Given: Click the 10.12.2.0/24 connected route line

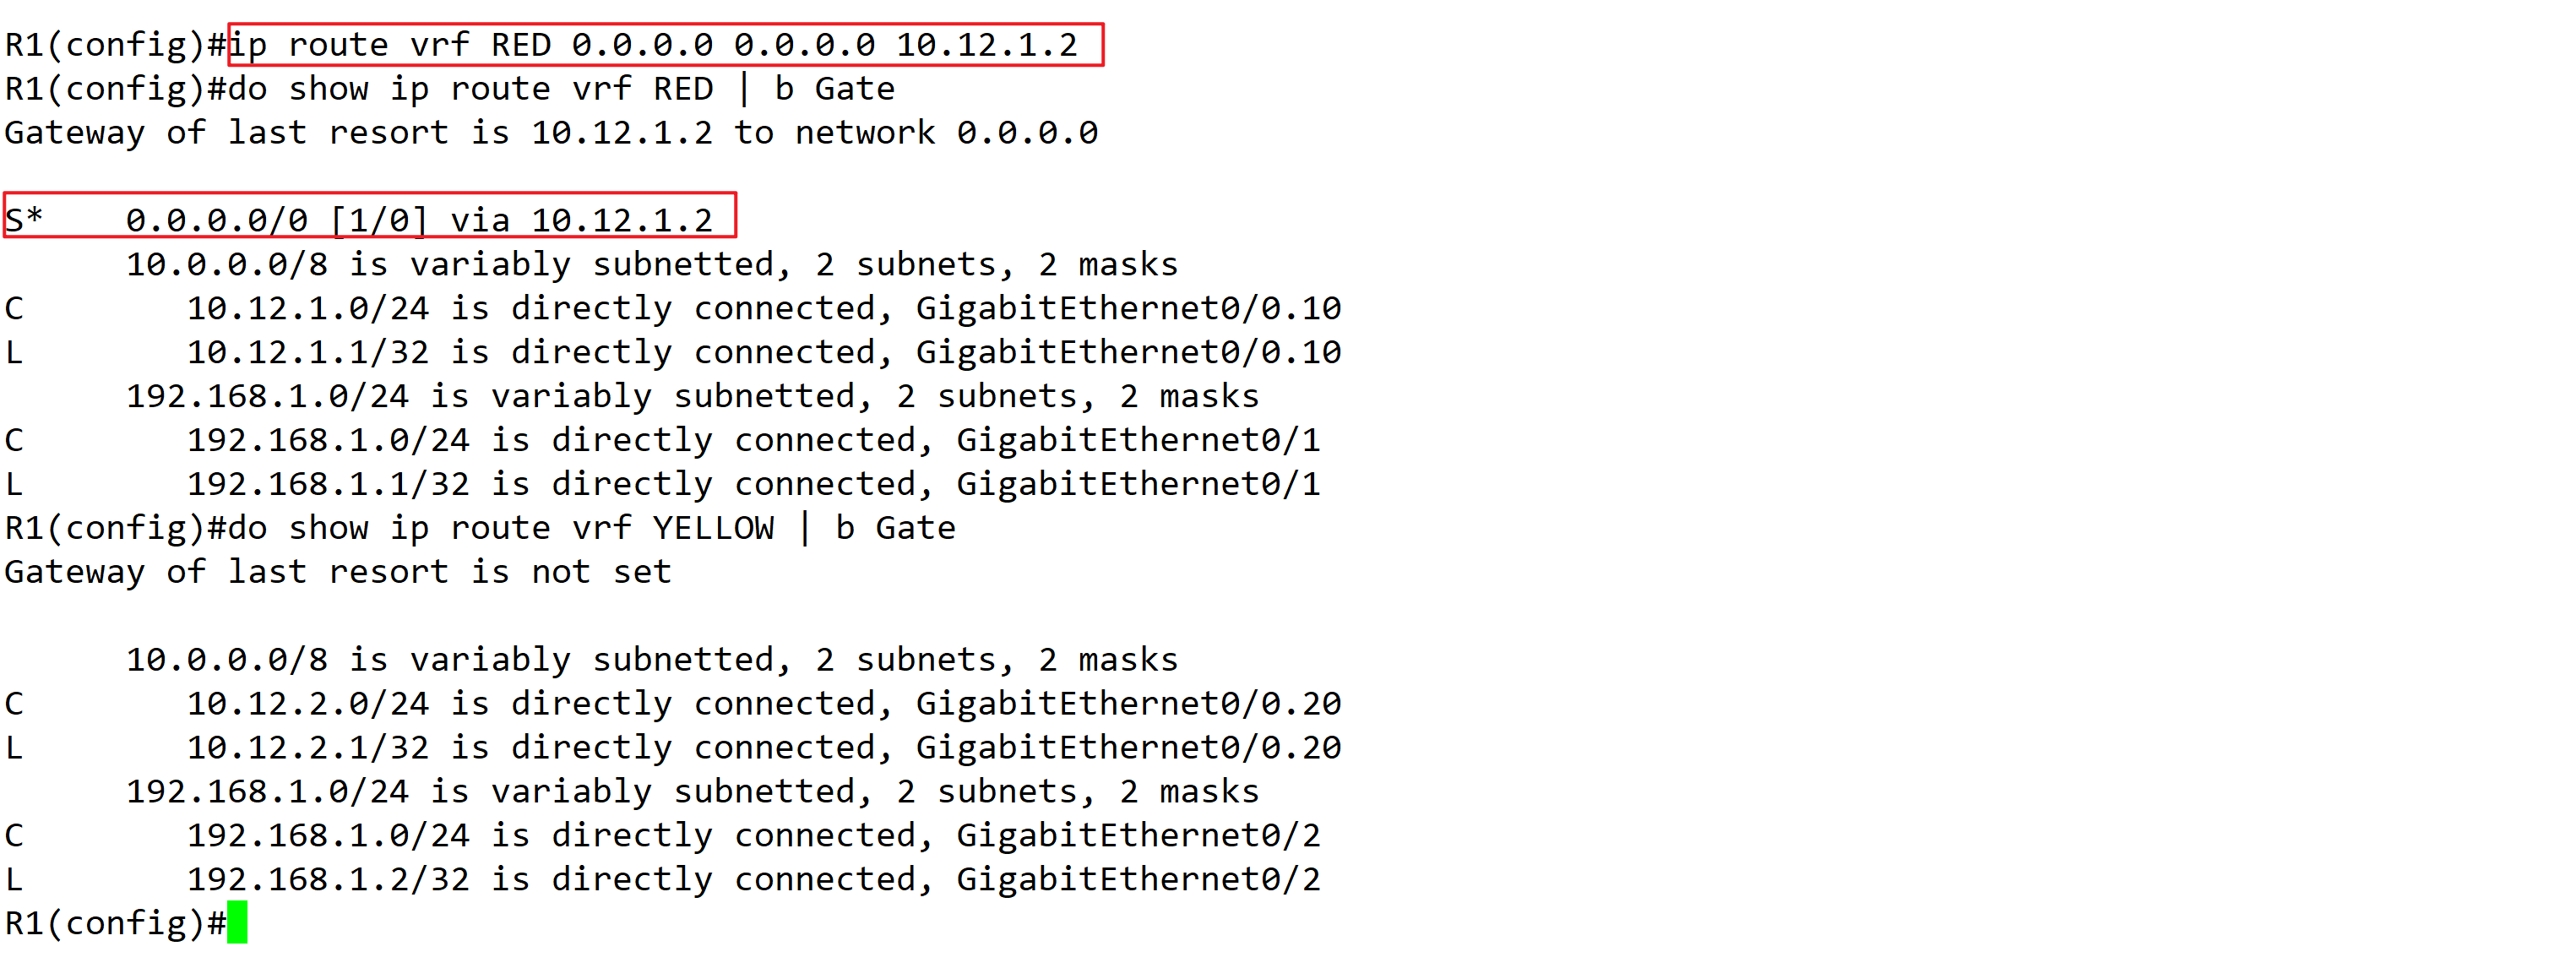Looking at the screenshot, I should [x=672, y=705].
